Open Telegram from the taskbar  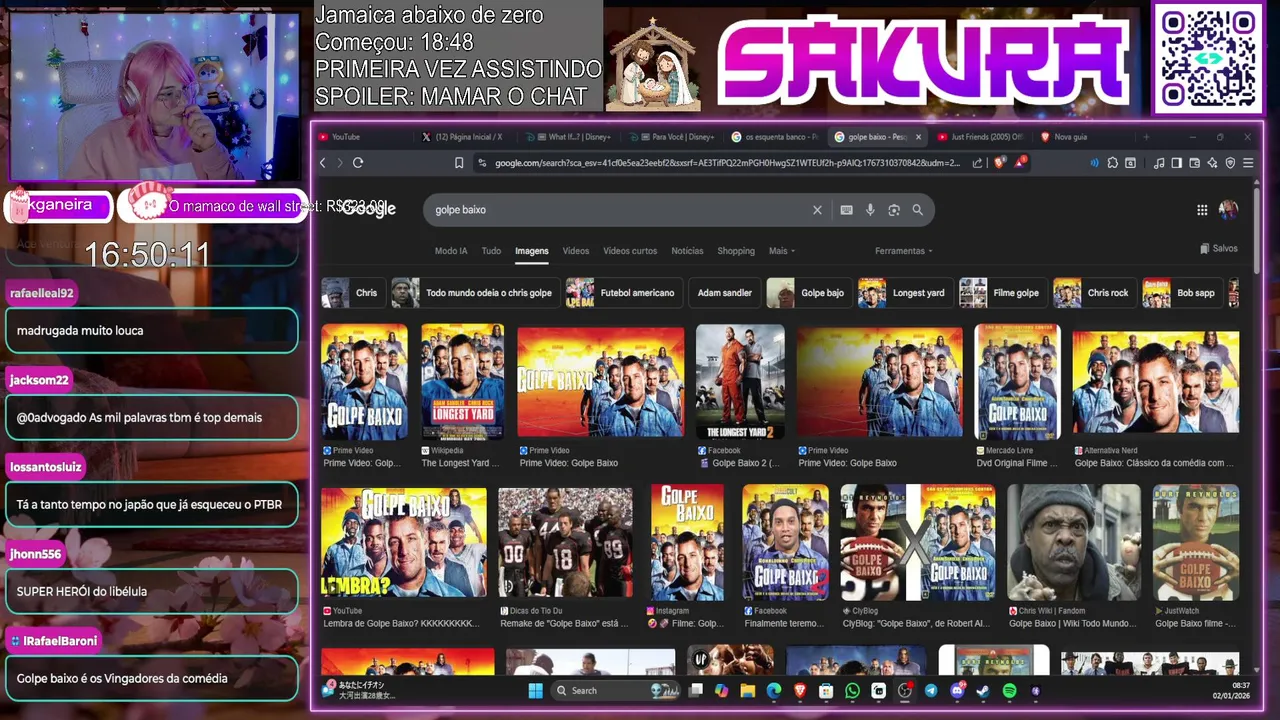click(x=931, y=690)
